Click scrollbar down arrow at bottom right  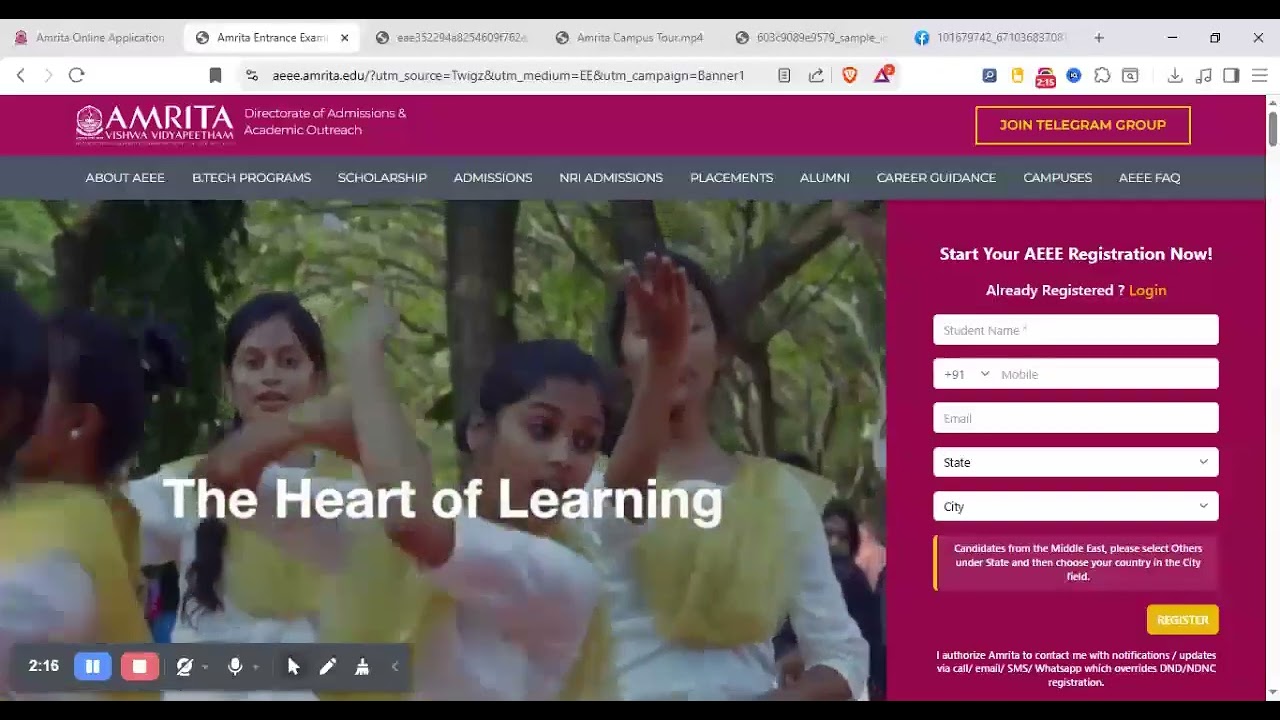pyautogui.click(x=1273, y=692)
